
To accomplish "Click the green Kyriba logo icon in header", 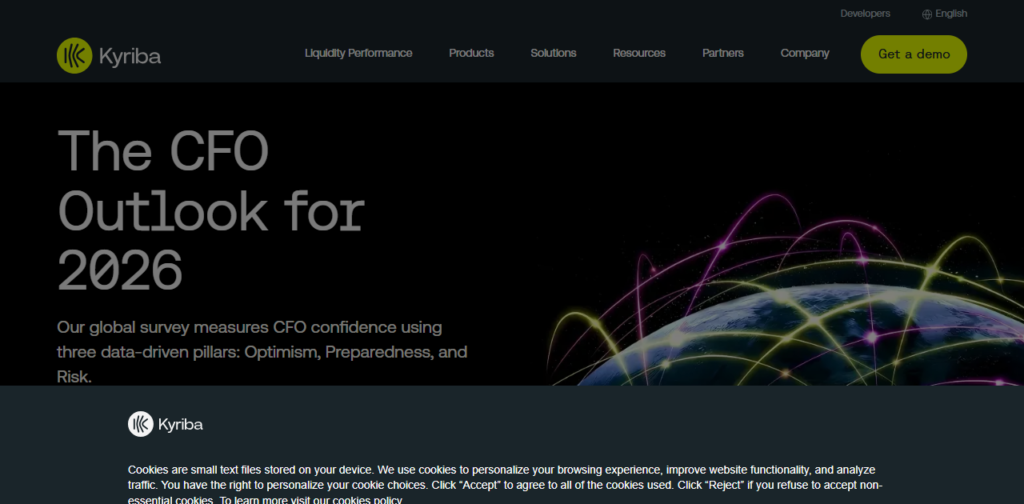I will (74, 55).
